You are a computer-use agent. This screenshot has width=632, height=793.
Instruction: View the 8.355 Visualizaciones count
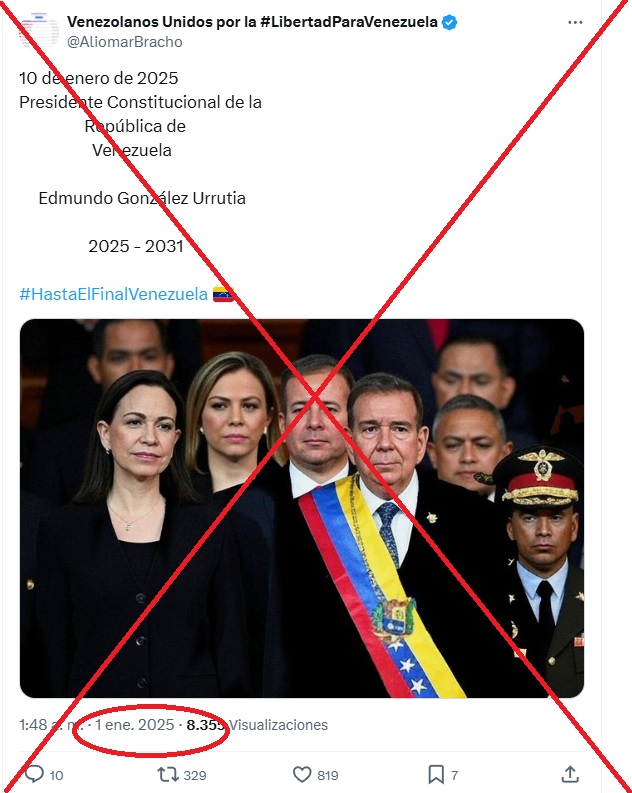click(x=257, y=725)
